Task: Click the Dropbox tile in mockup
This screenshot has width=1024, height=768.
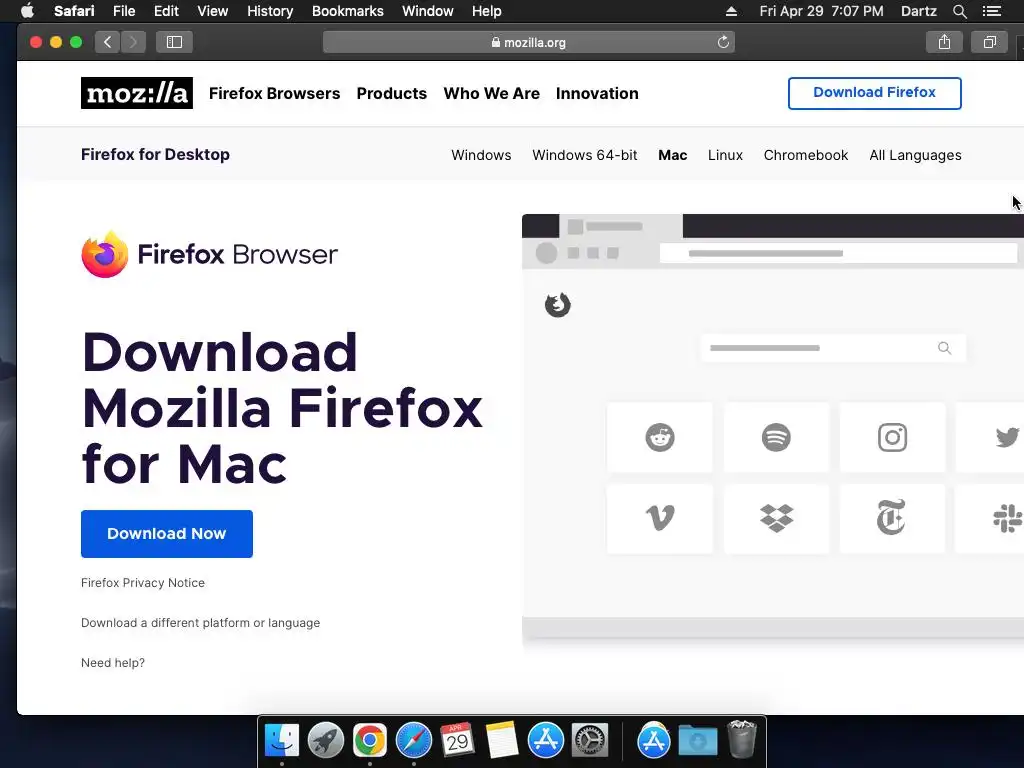Action: 776,519
